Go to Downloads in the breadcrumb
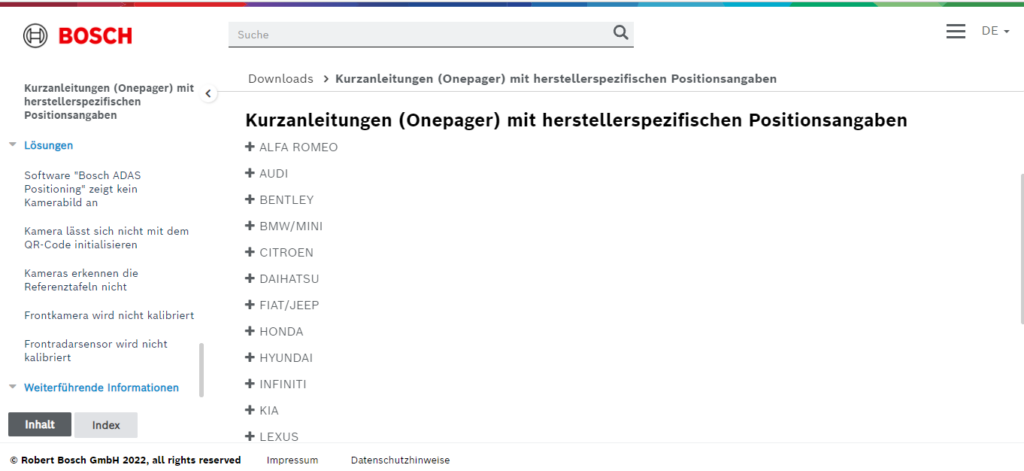The image size is (1024, 471). (x=281, y=79)
